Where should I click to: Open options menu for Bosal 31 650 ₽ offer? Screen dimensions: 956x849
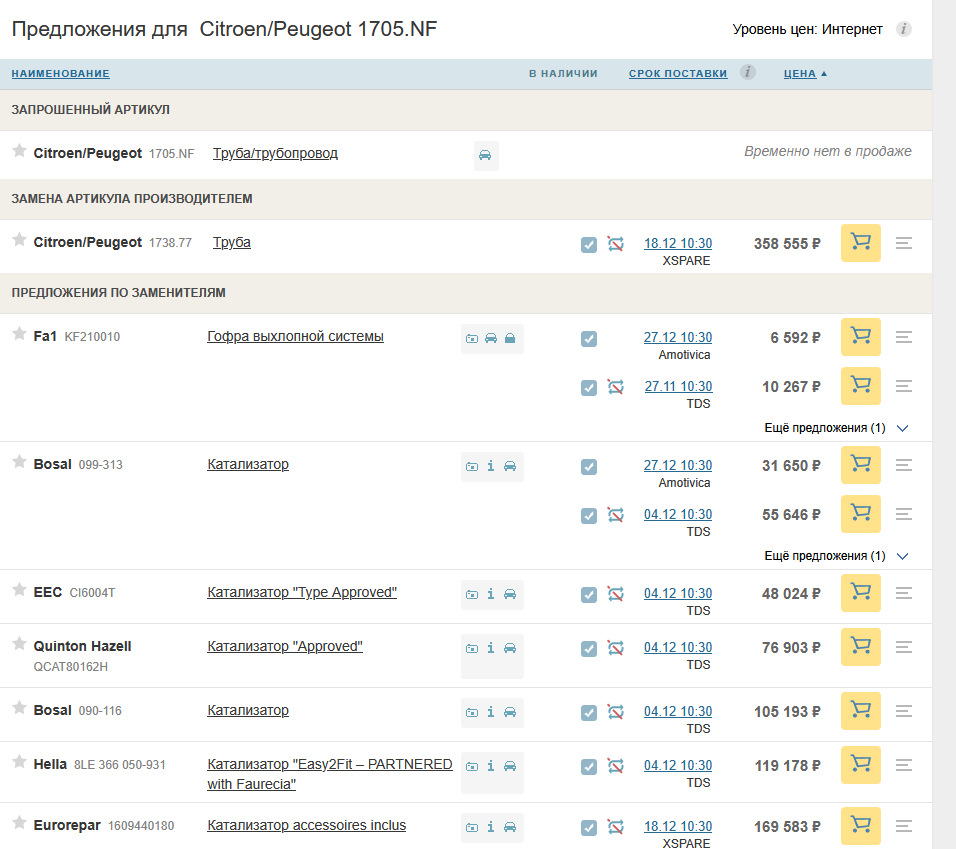(x=904, y=465)
